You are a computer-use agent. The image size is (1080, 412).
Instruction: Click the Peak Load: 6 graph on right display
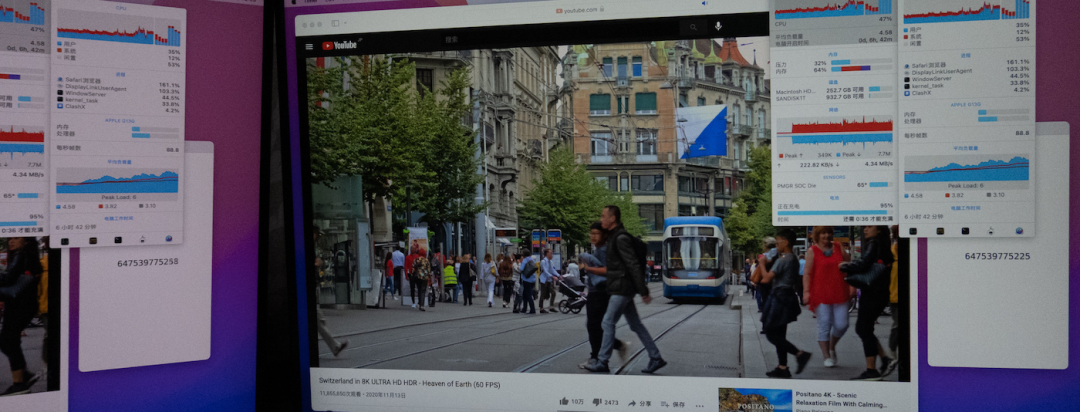pos(966,170)
